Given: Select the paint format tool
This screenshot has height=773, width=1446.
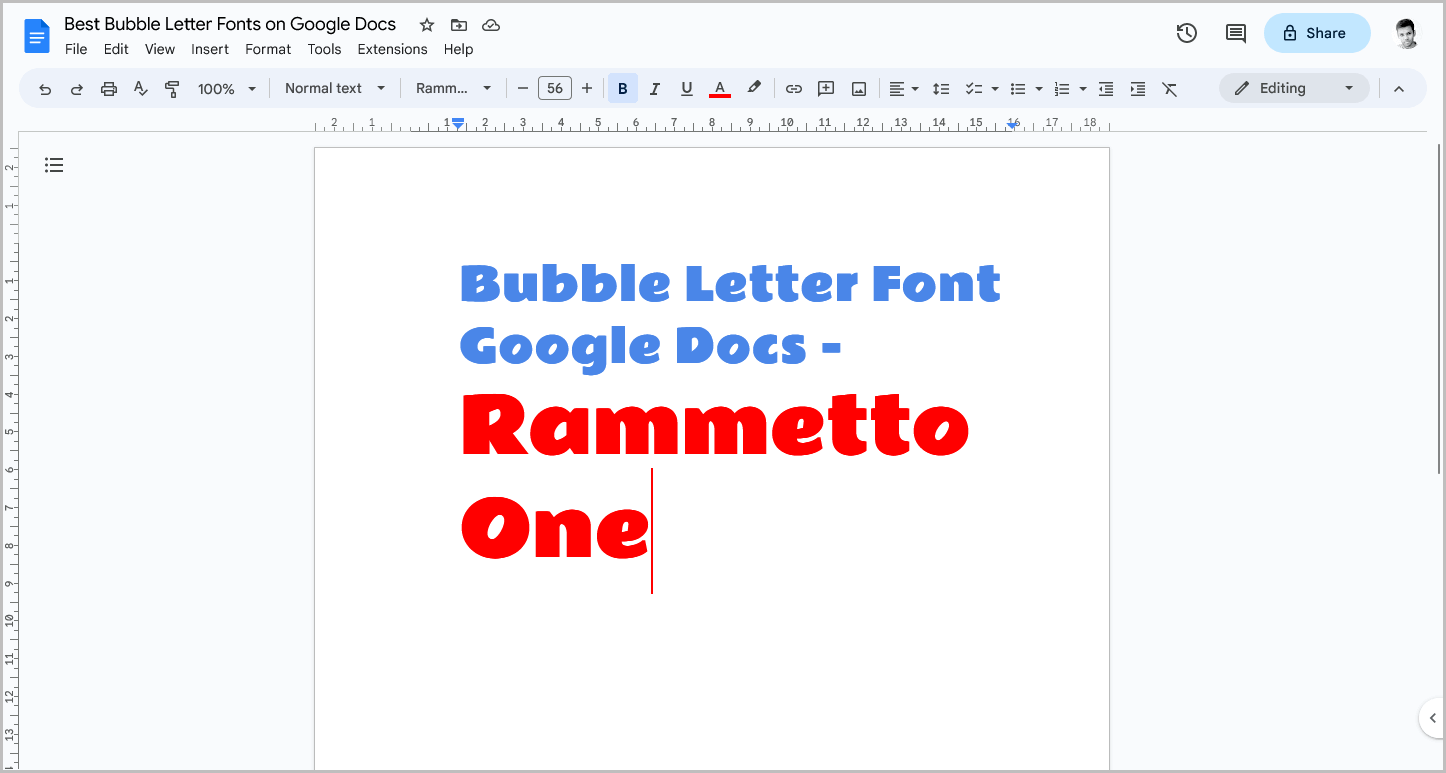Looking at the screenshot, I should 172,88.
